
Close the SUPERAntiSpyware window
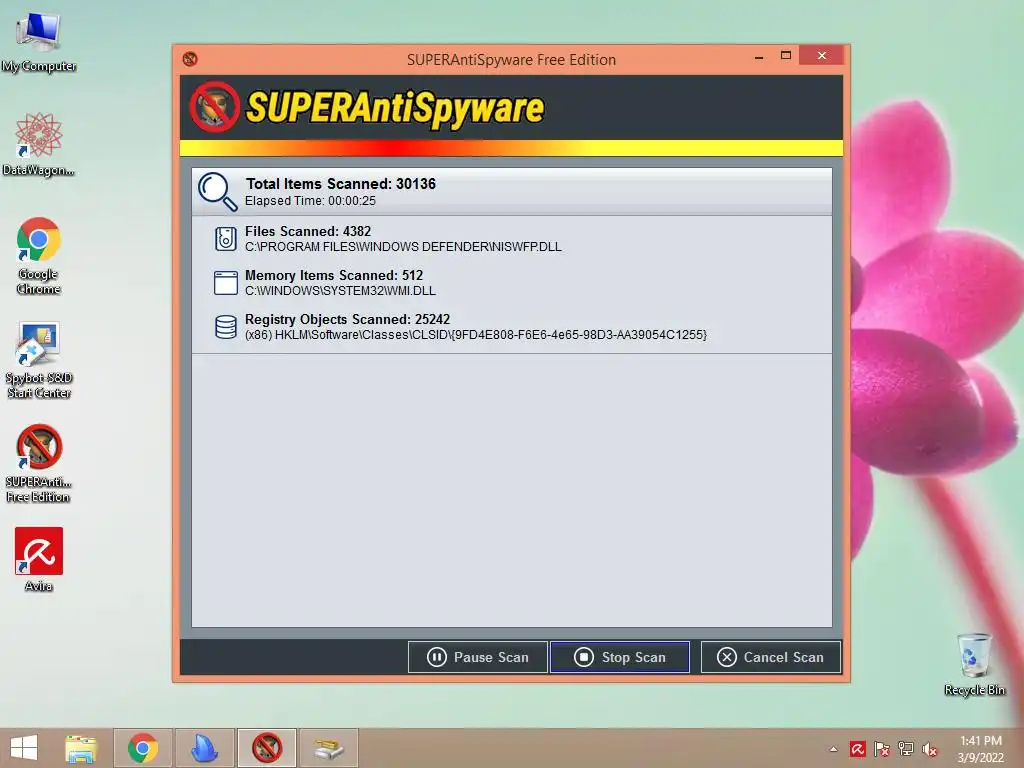(822, 56)
